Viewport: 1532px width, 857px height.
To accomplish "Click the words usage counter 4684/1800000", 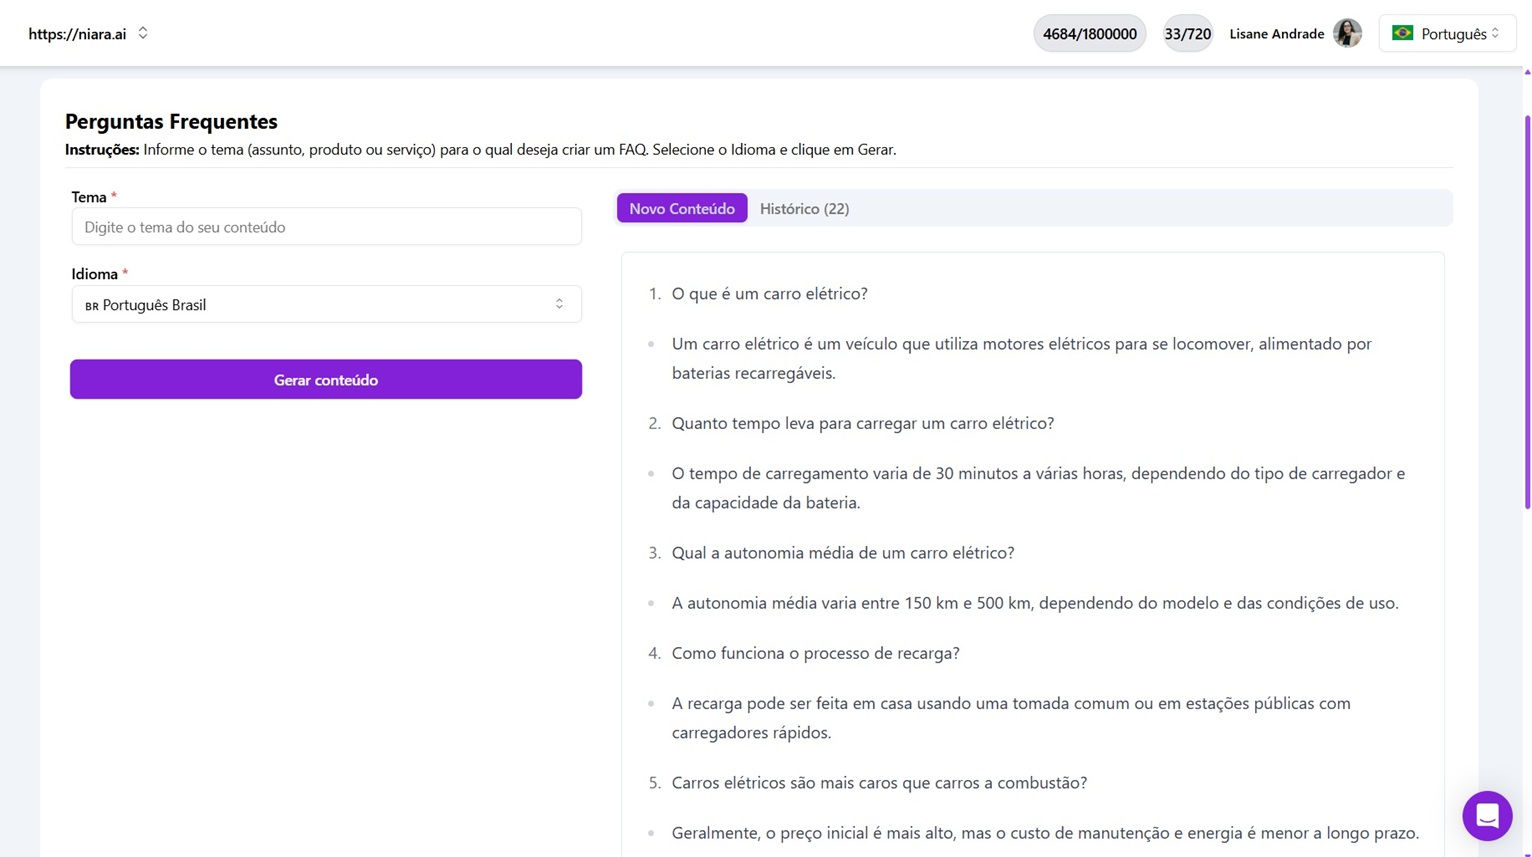I will [x=1089, y=33].
